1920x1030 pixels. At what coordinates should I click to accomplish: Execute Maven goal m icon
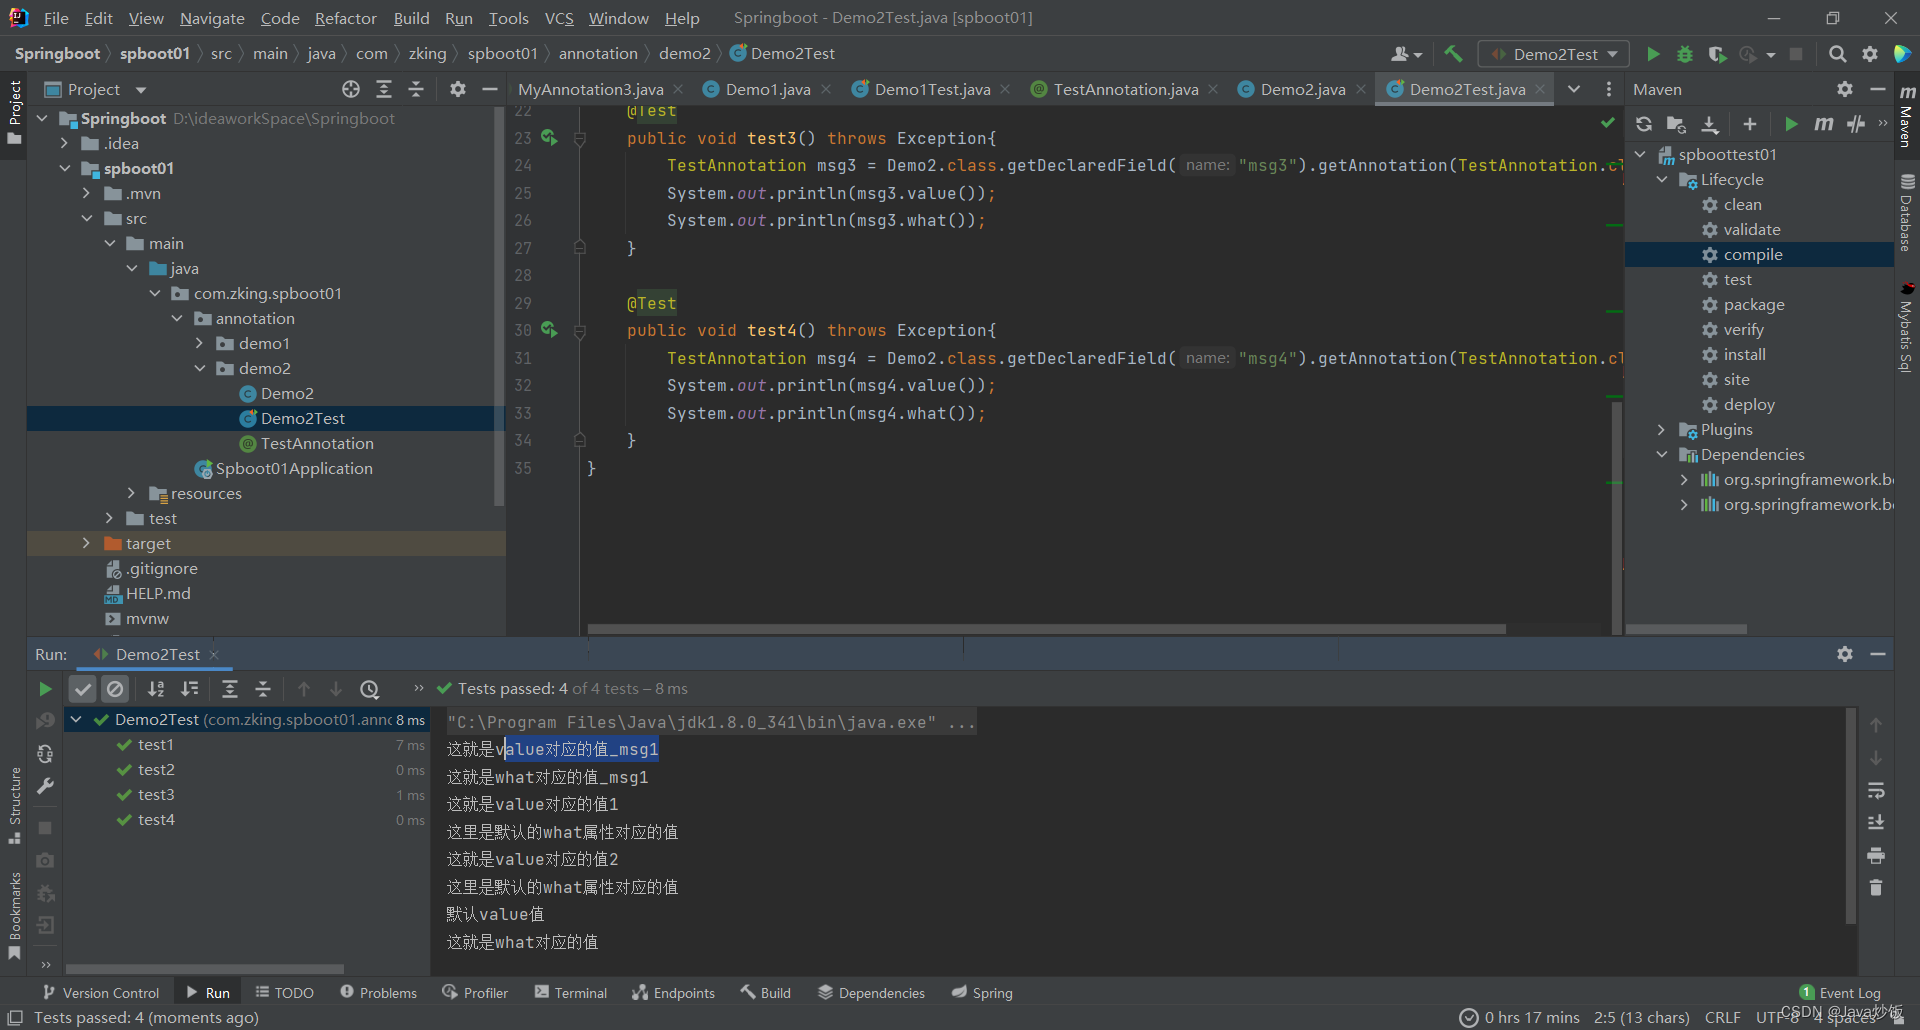1824,124
